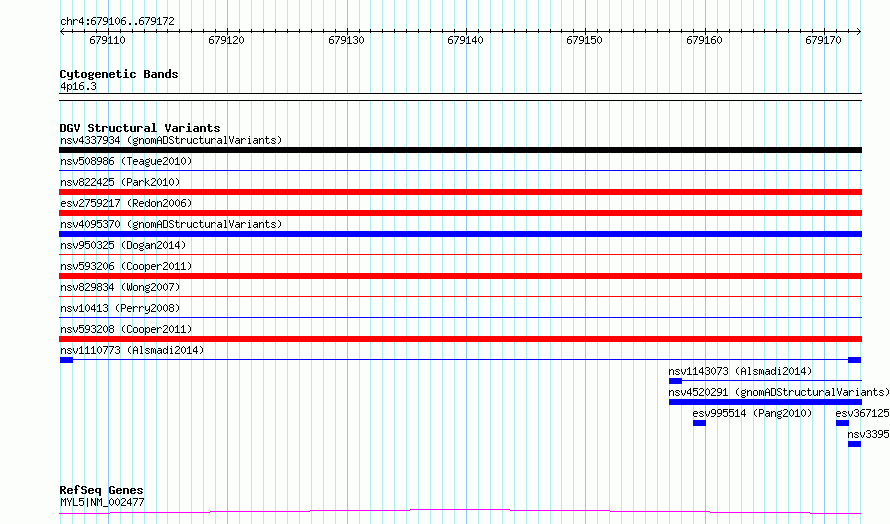Open the Cytogenetic Bands track title
The image size is (890, 524).
coord(119,74)
